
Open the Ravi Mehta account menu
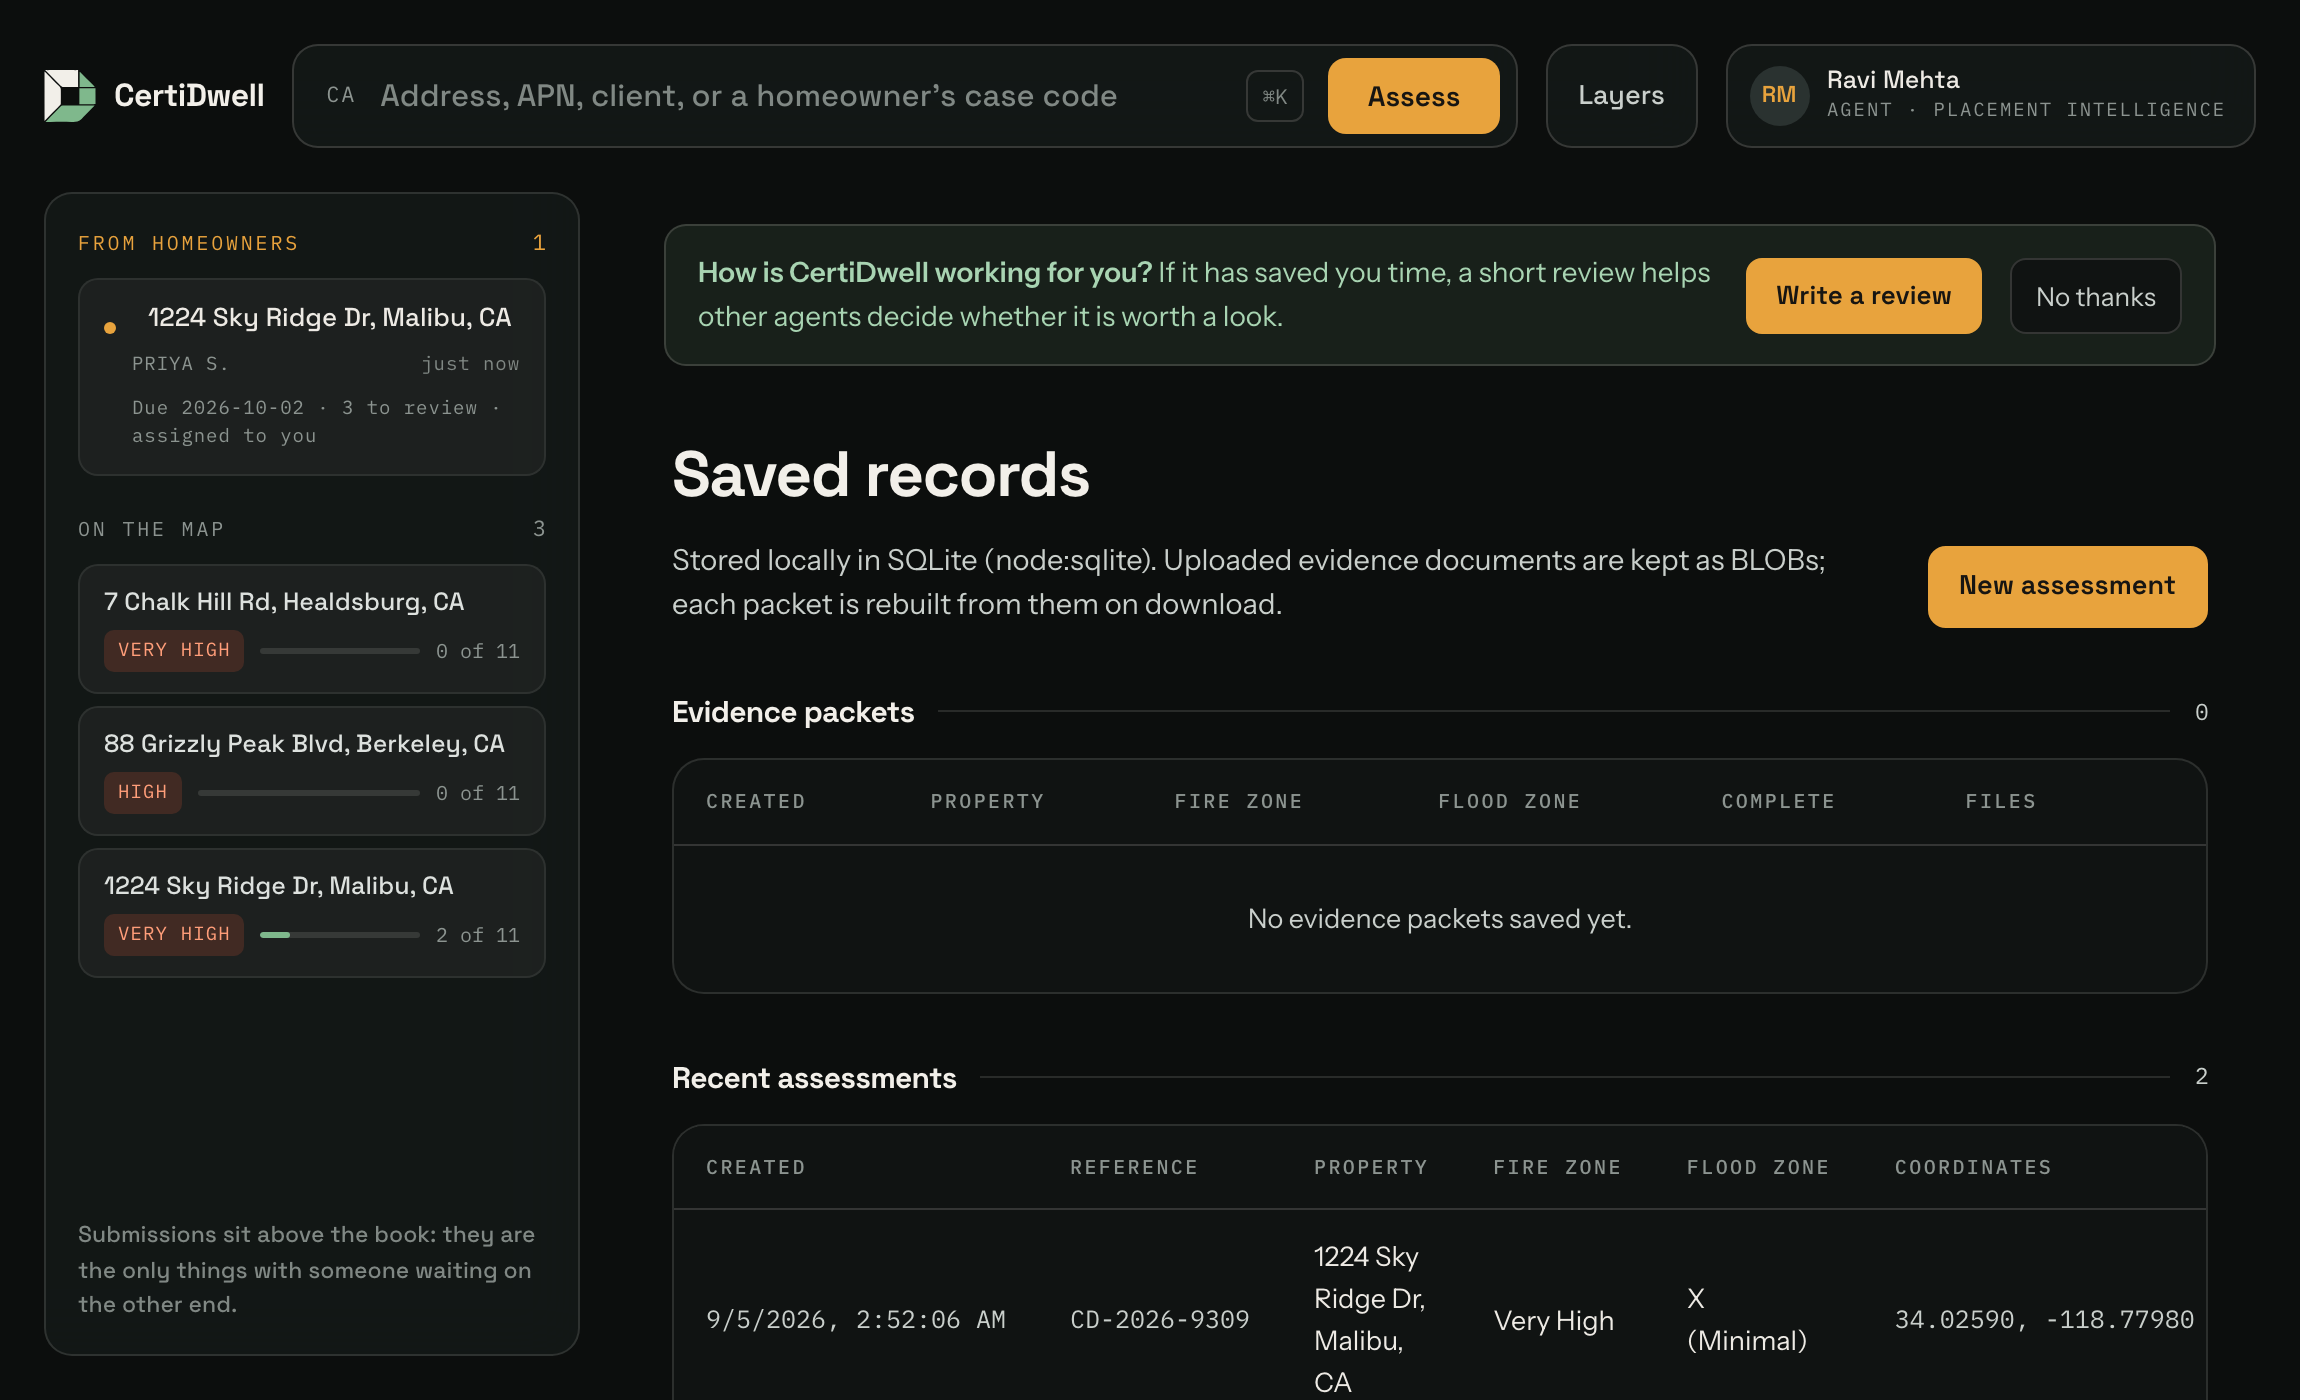(x=1990, y=96)
